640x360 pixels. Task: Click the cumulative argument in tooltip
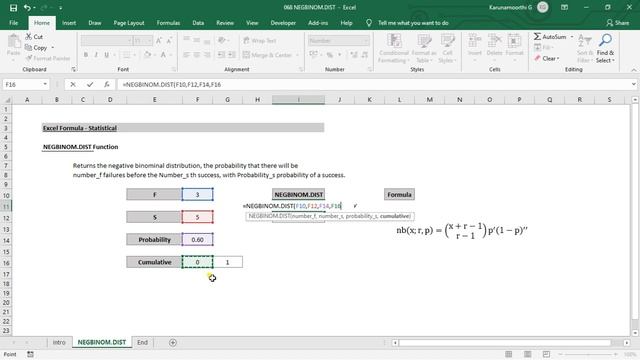pos(394,216)
